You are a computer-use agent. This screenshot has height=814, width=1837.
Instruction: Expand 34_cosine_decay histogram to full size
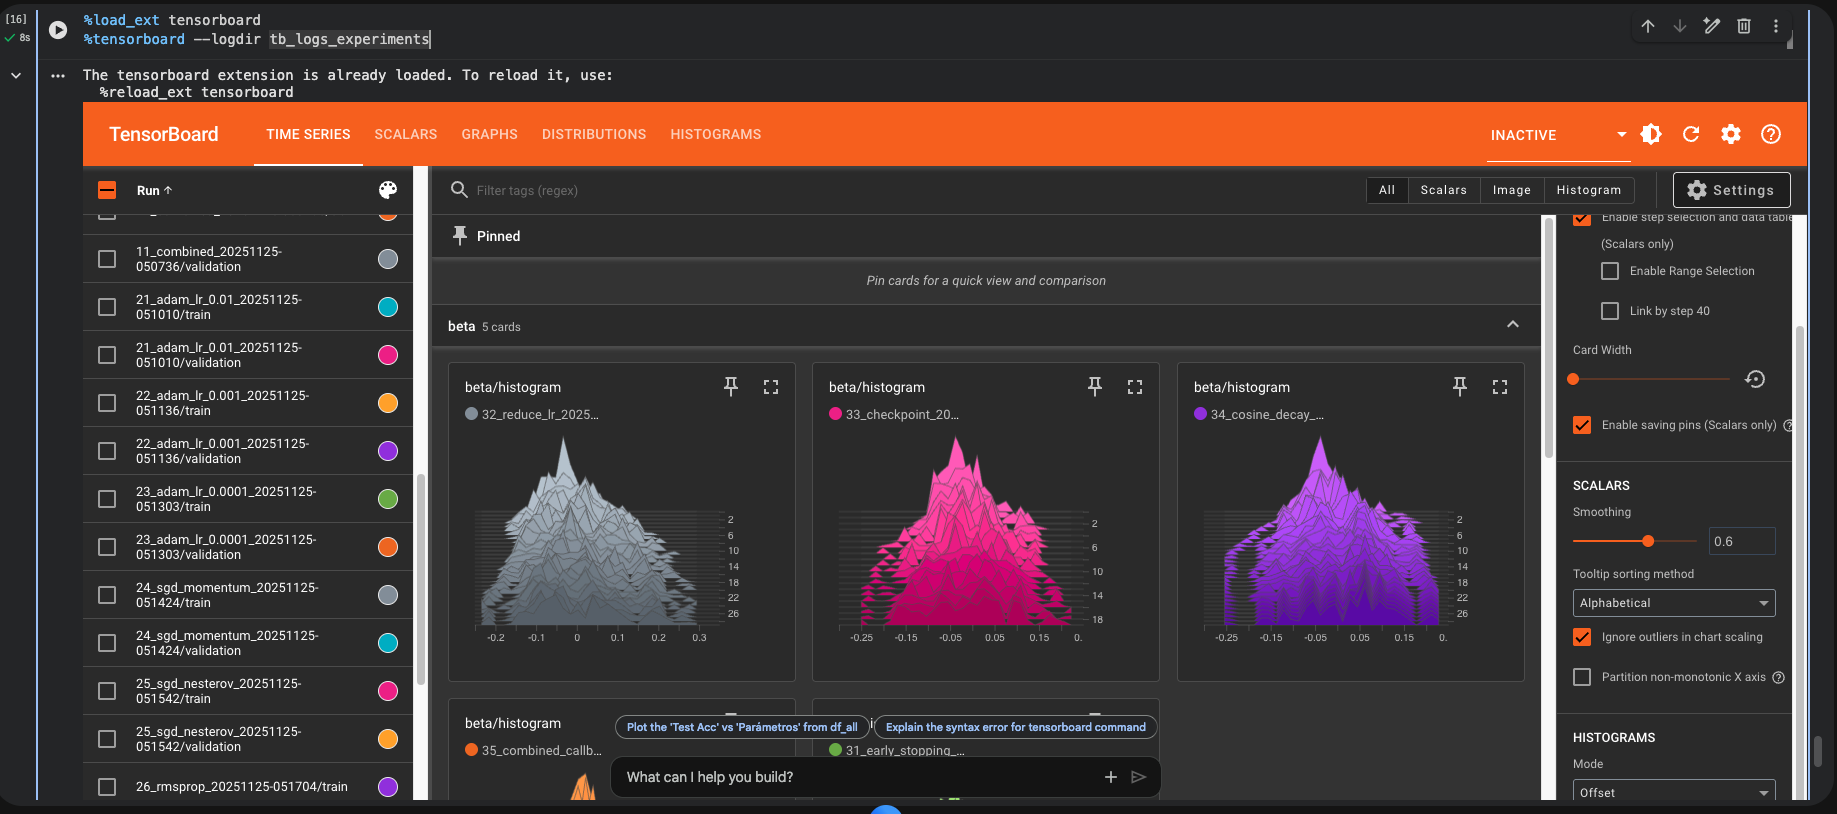coord(1500,387)
